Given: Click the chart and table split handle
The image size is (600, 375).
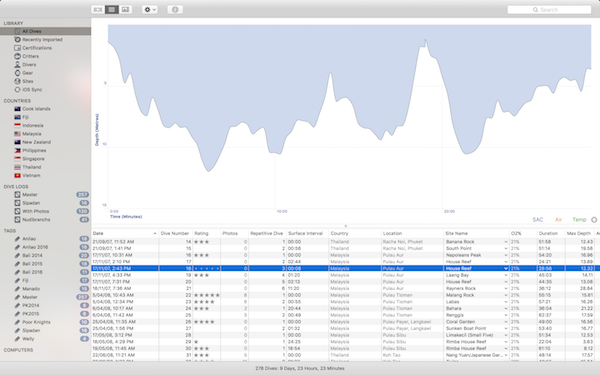Looking at the screenshot, I should click(x=346, y=226).
